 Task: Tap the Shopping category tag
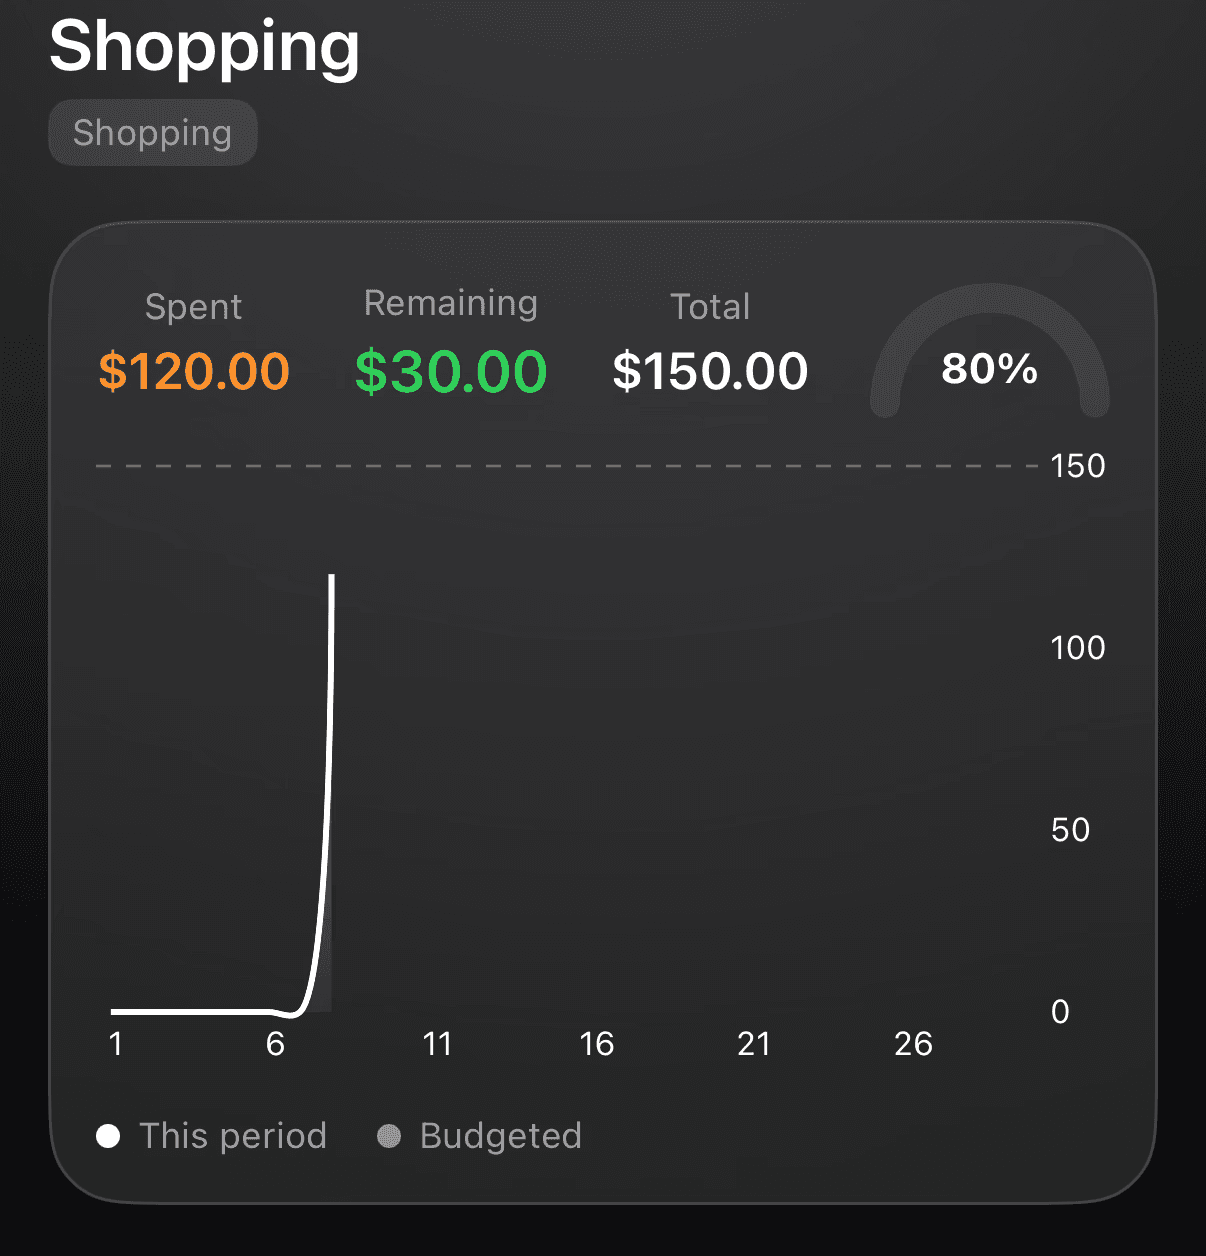pyautogui.click(x=153, y=133)
